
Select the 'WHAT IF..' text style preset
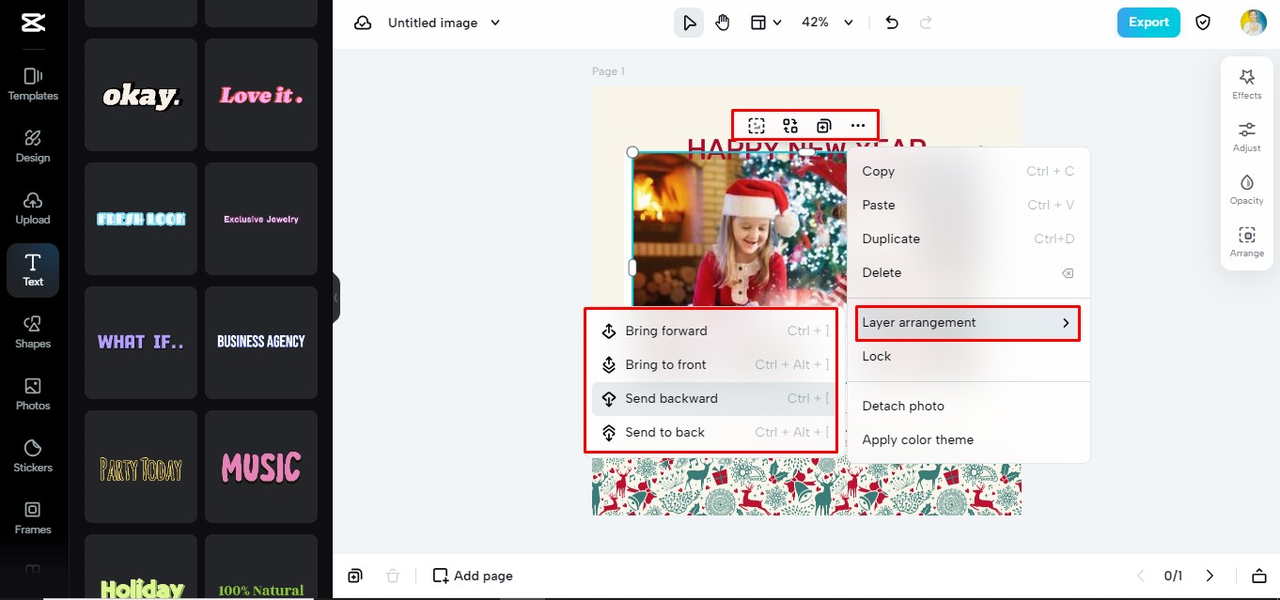[x=141, y=343]
